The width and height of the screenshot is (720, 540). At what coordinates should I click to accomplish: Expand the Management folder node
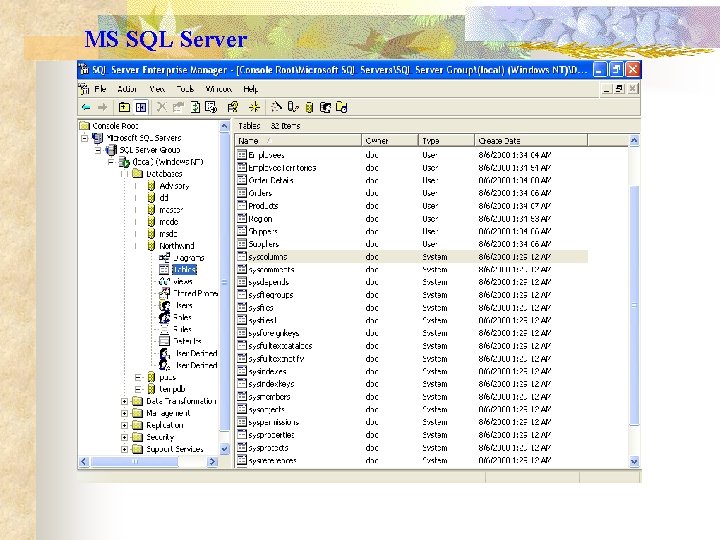pos(125,413)
